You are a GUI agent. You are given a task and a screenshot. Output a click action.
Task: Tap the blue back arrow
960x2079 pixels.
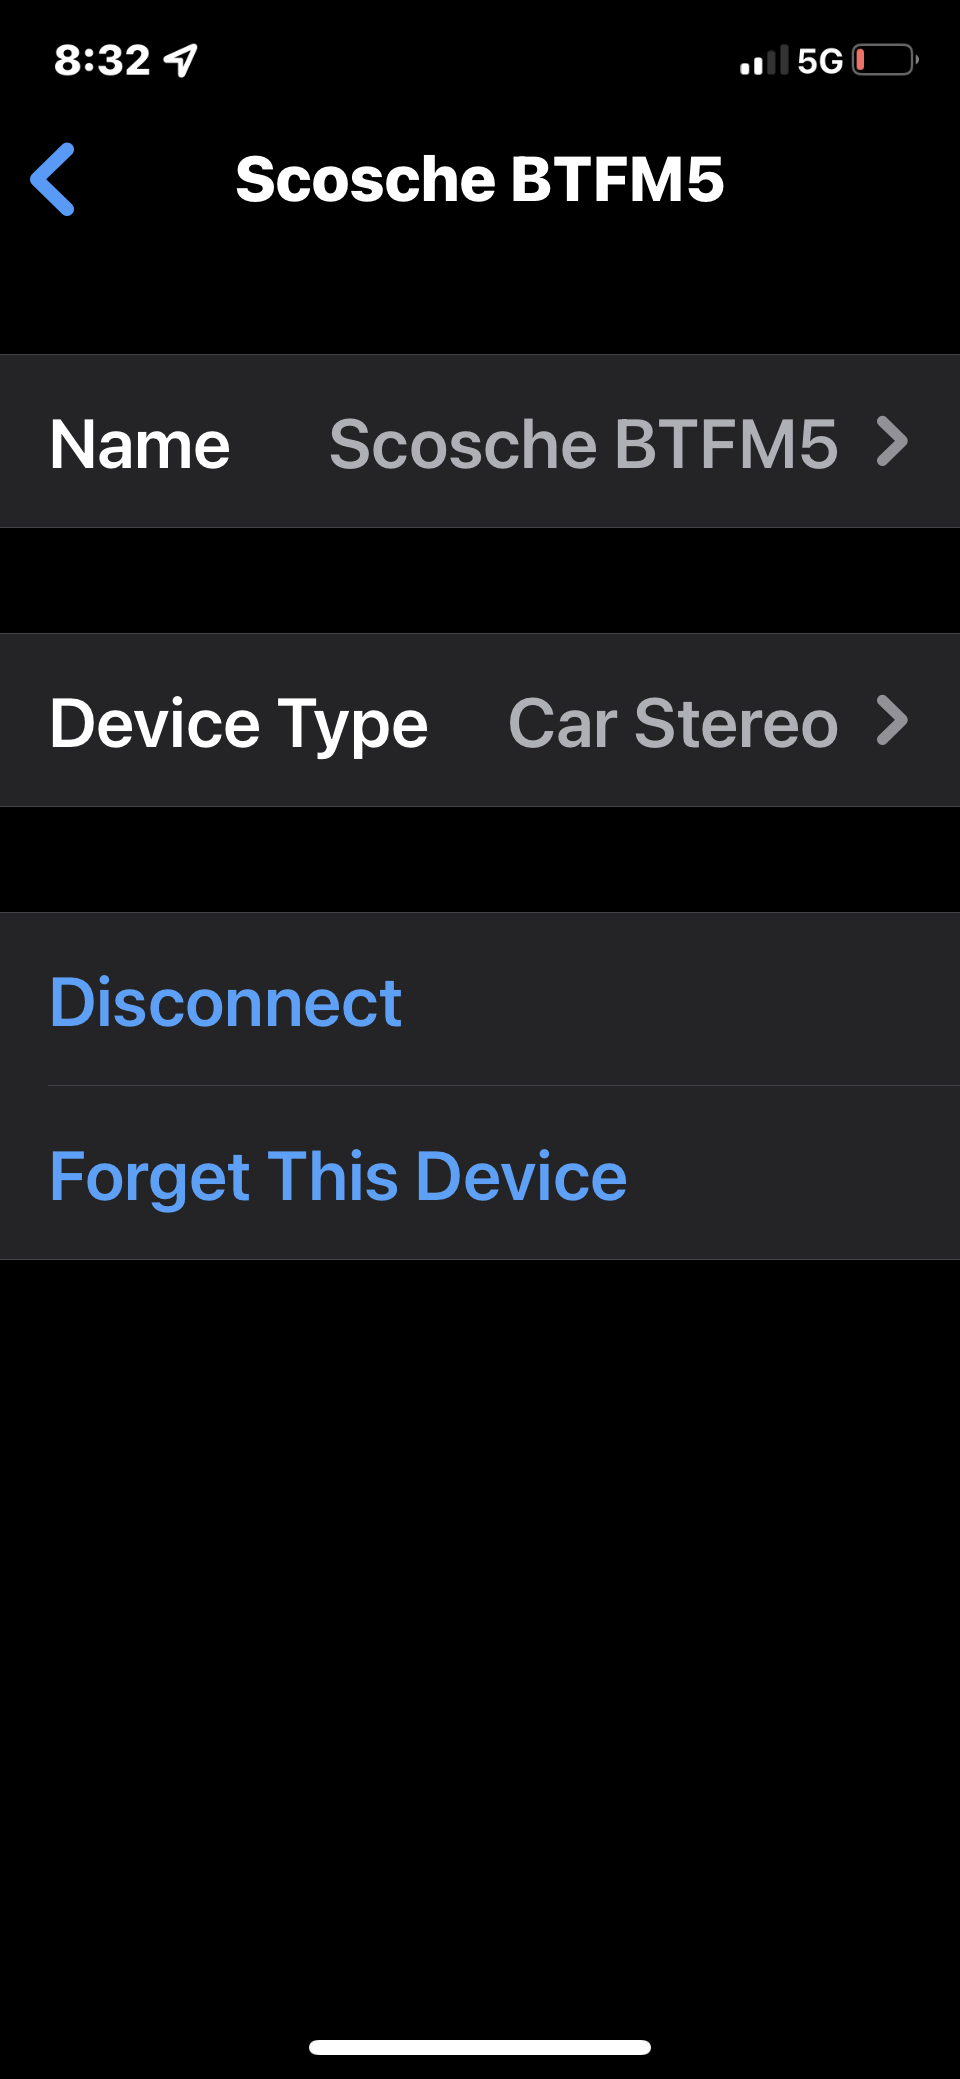point(53,179)
